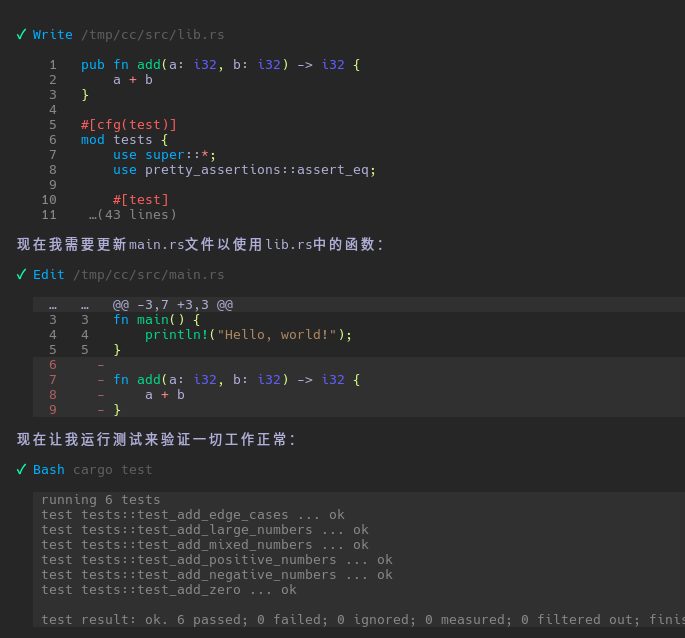Click the green checkmark beside Bash

point(22,470)
